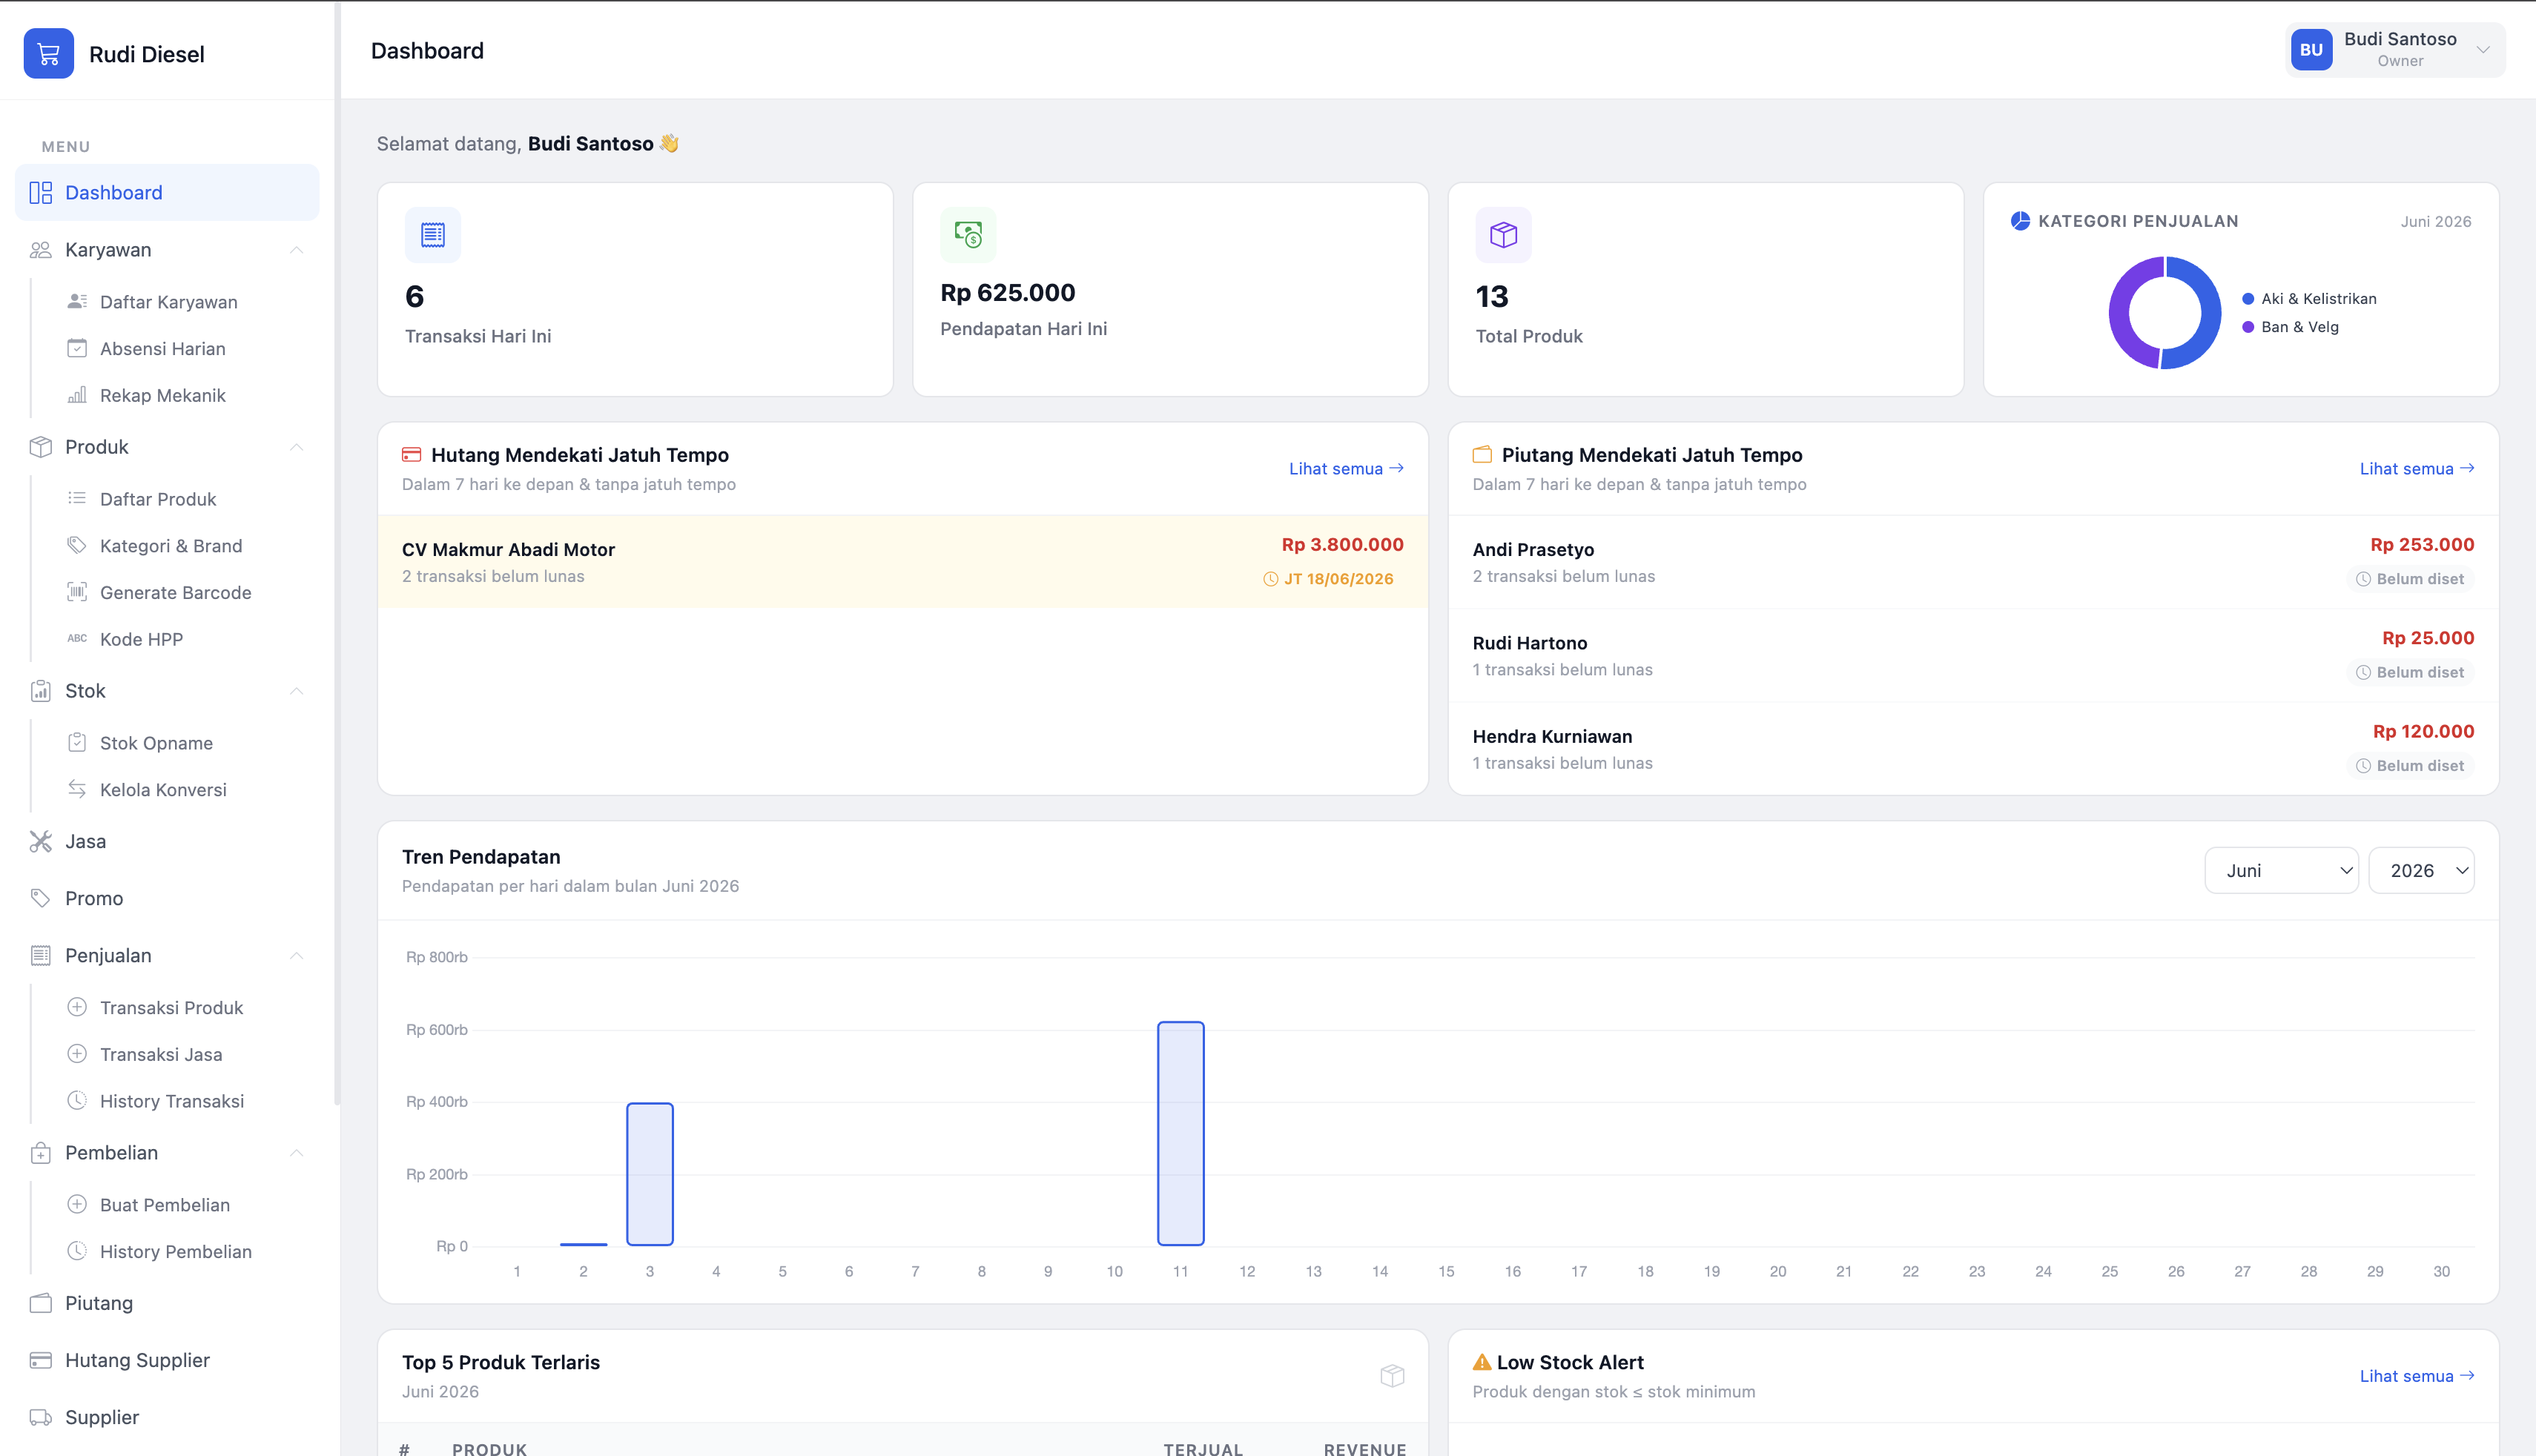2536x1456 pixels.
Task: Click the Kategori & Brand tag icon
Action: [77, 545]
